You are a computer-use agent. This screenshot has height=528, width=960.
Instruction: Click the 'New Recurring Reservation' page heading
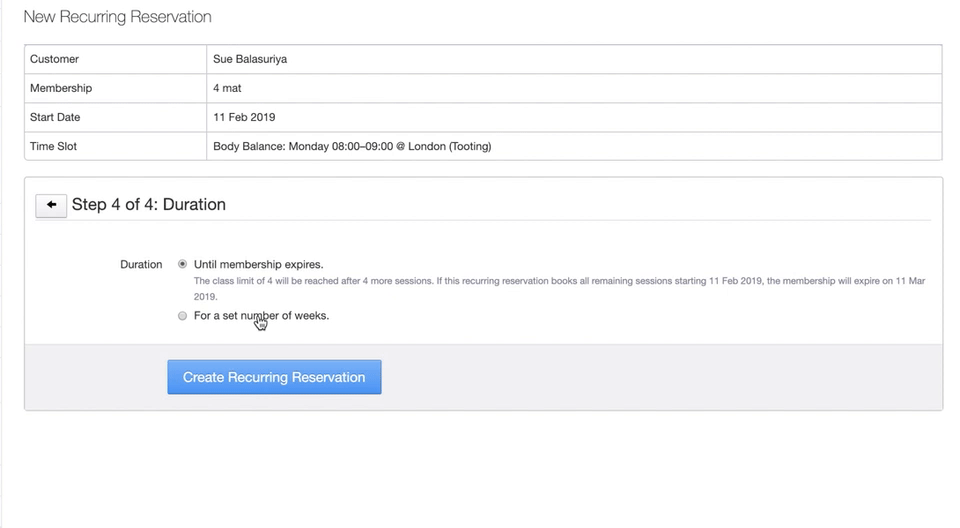pos(117,17)
